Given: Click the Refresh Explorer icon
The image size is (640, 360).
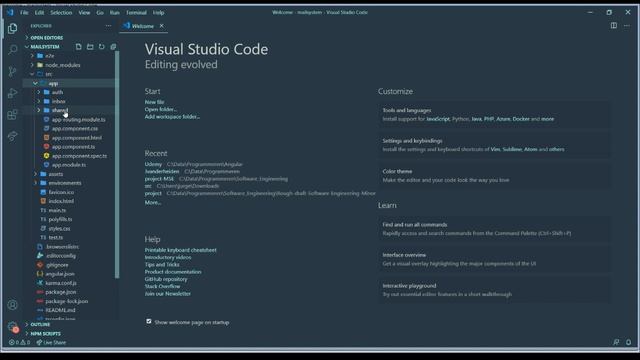Looking at the screenshot, I should pos(101,47).
